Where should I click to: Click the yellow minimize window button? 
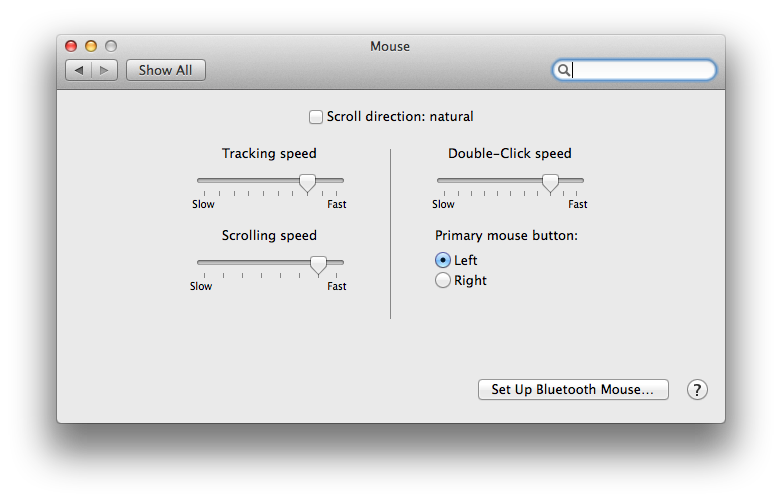point(91,46)
